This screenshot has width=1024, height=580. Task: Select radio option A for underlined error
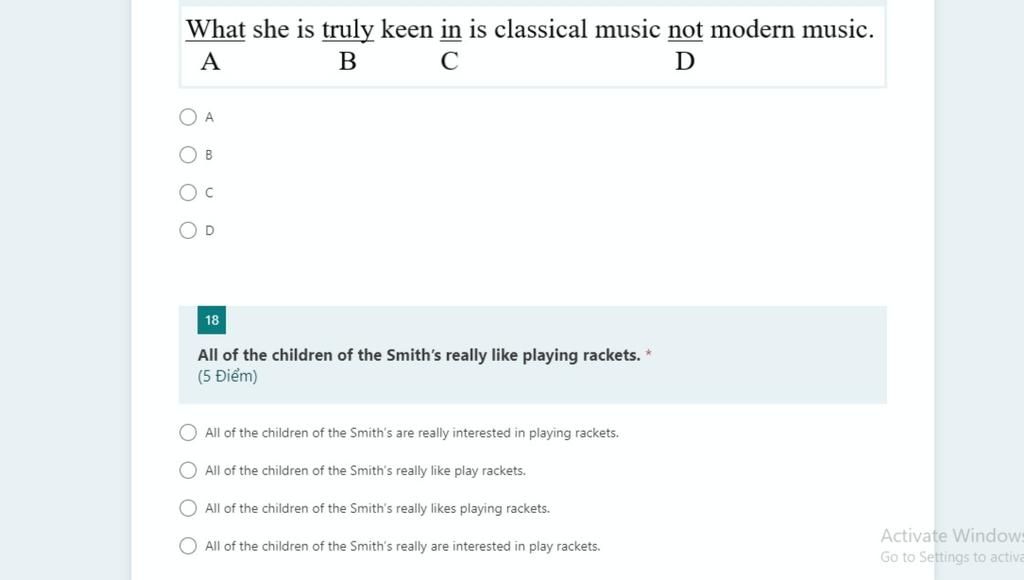[188, 117]
